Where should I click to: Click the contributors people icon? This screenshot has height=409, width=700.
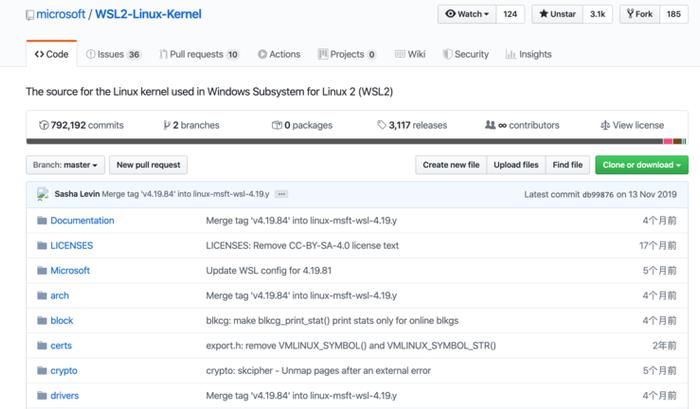[x=490, y=125]
